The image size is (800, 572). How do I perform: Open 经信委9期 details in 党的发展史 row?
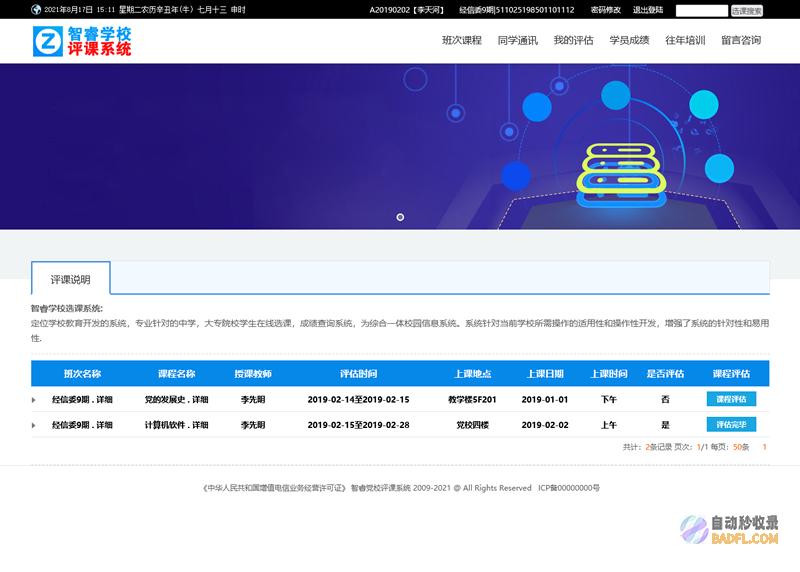coord(82,400)
